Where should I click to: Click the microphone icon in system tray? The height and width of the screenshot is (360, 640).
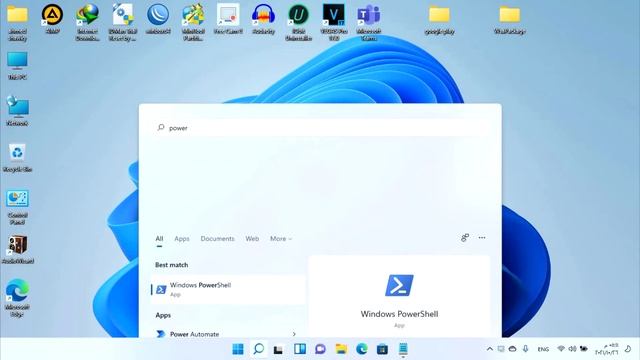click(525, 349)
